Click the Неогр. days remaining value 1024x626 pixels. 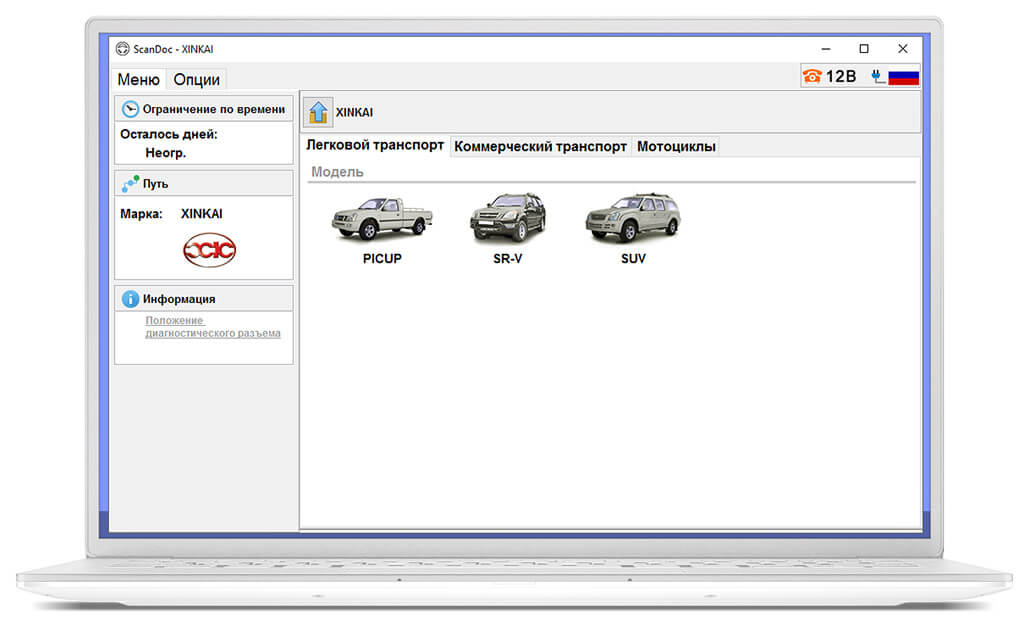point(165,153)
